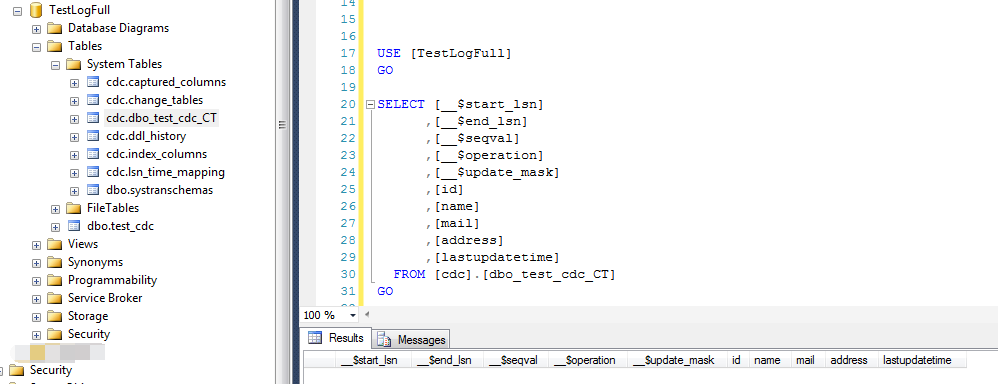Expand cdc.ddl_history table node
This screenshot has height=384, width=998.
tap(74, 137)
